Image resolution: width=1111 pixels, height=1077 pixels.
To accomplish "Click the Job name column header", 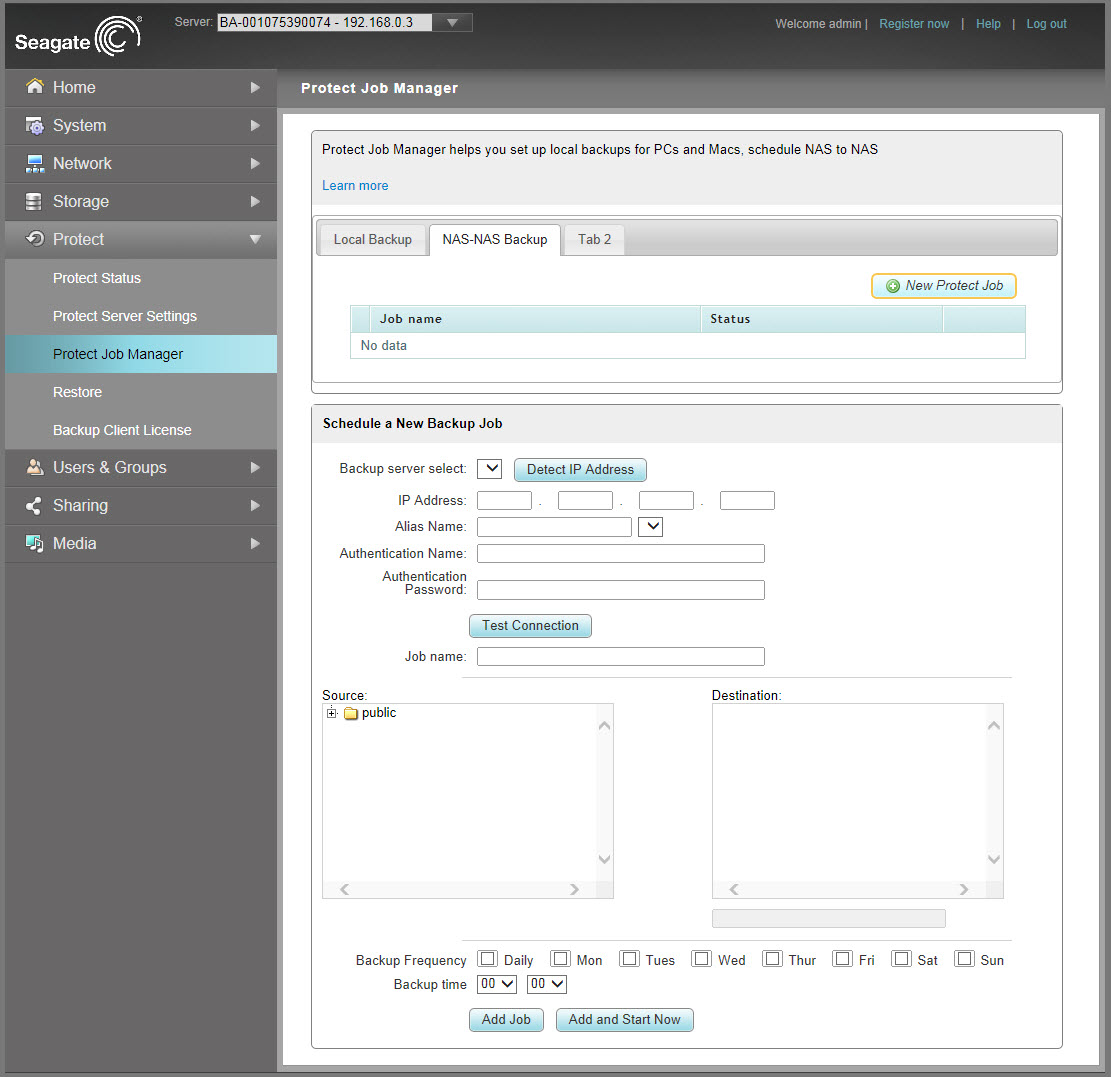I will pyautogui.click(x=535, y=319).
